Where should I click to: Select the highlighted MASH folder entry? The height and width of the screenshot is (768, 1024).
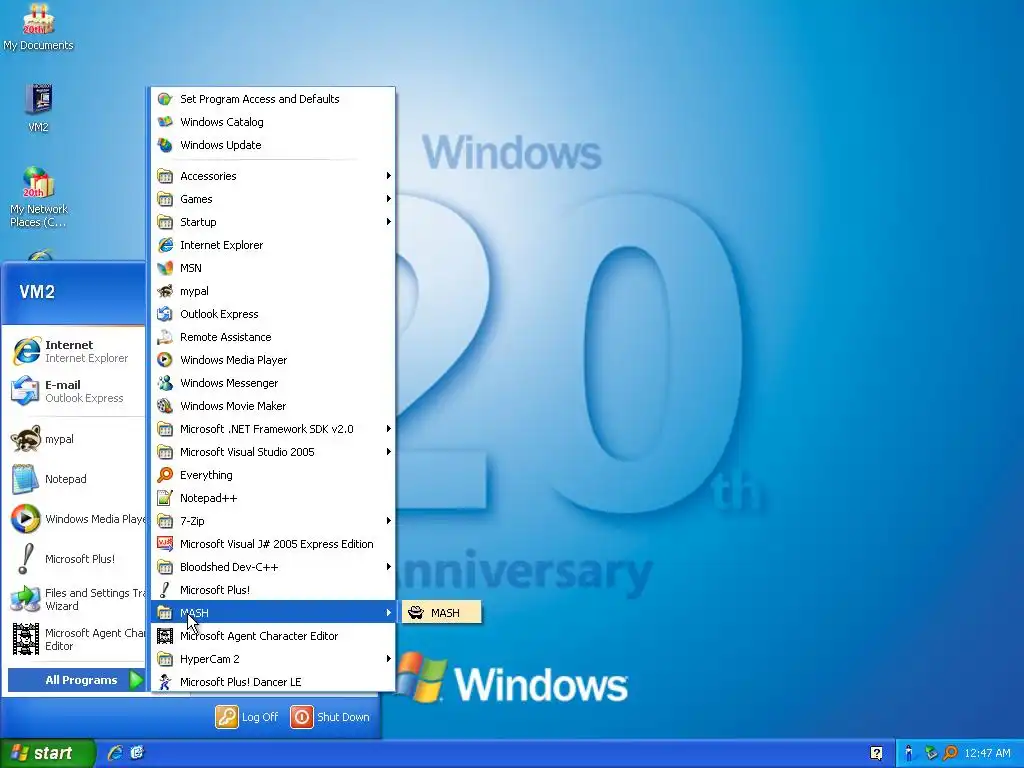(273, 613)
